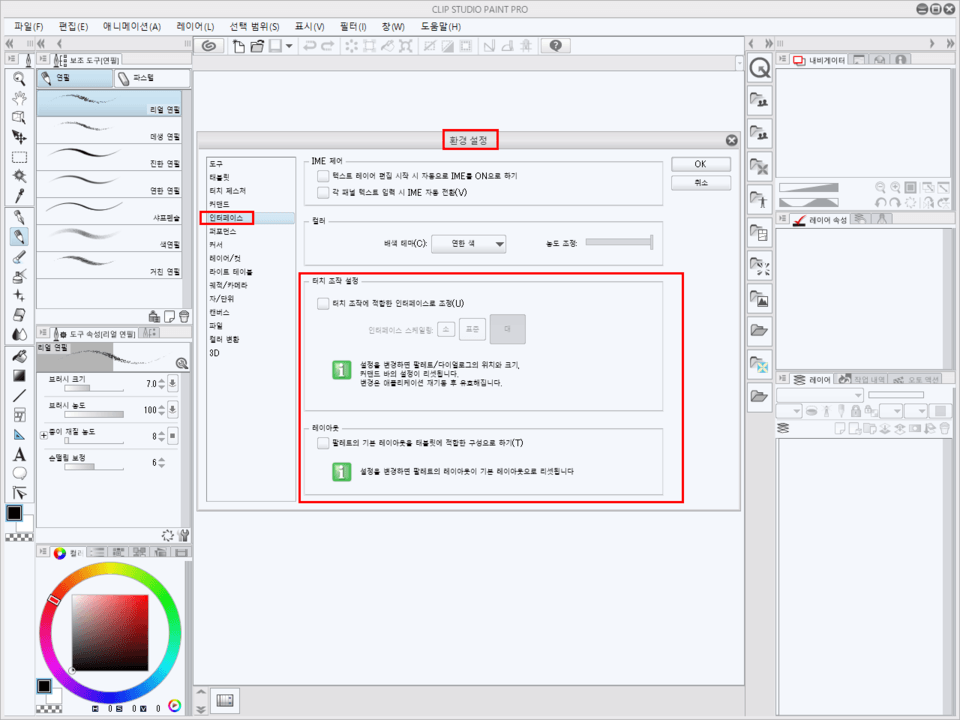Enable IME ON when text editing starts
Screen dimensions: 960x720
point(323,176)
